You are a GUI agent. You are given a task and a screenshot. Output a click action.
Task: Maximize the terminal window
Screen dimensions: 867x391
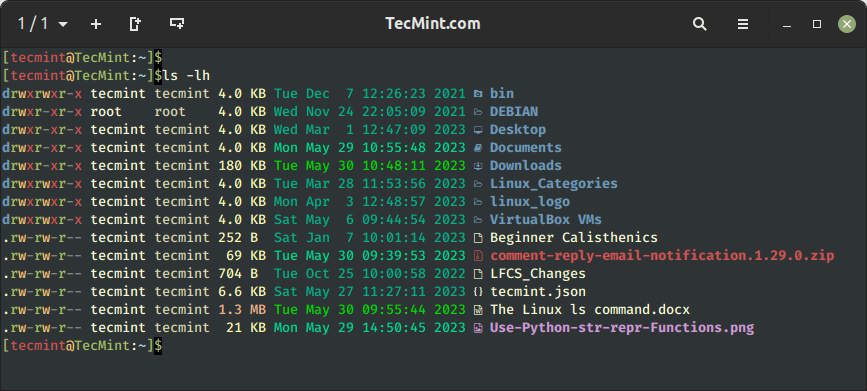click(x=817, y=24)
